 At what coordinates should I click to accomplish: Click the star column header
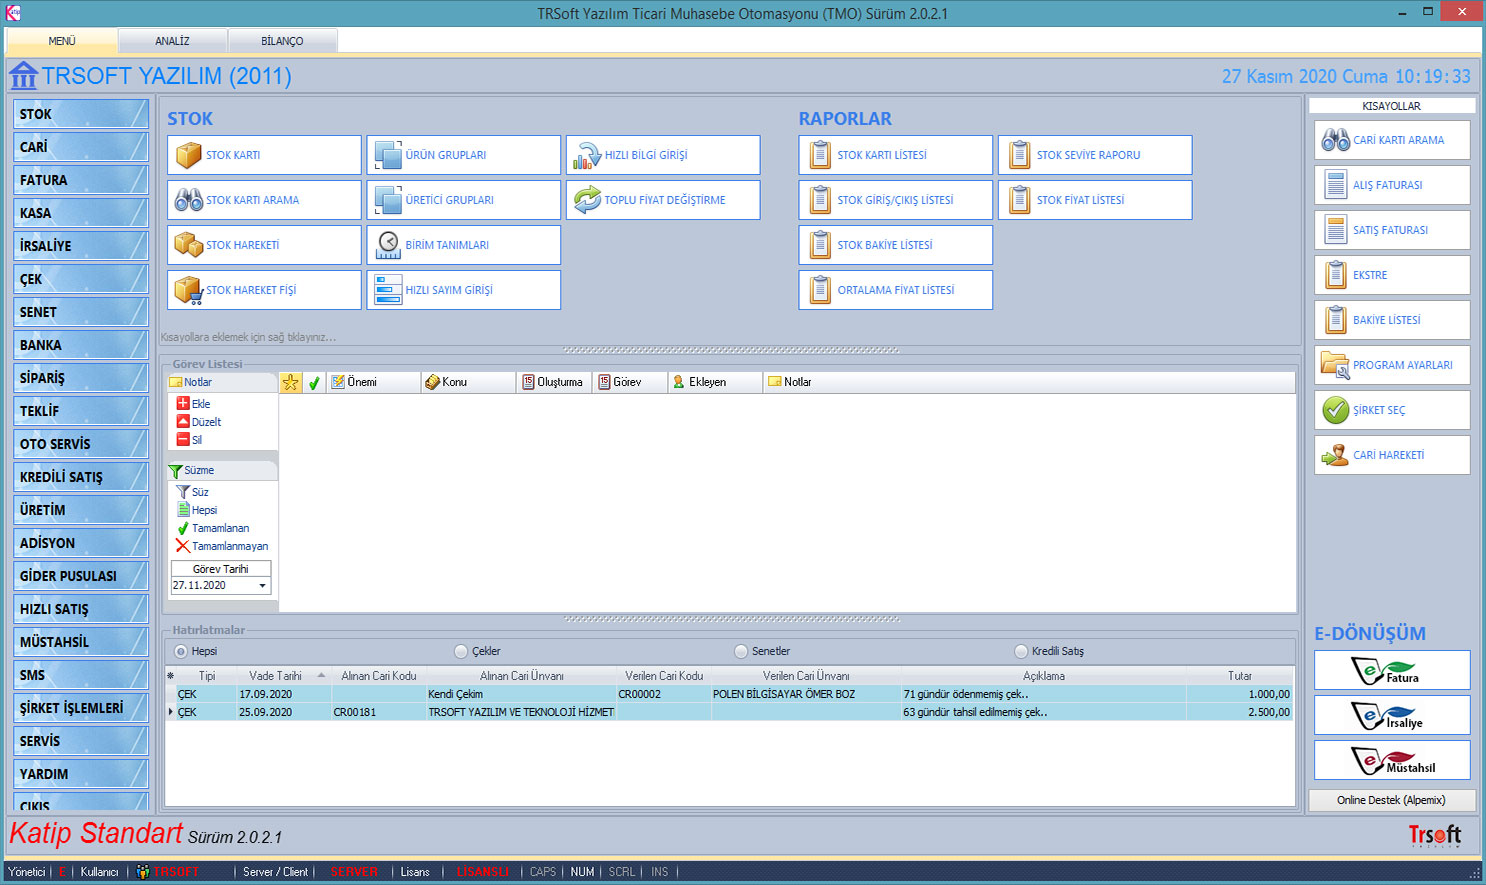[290, 382]
